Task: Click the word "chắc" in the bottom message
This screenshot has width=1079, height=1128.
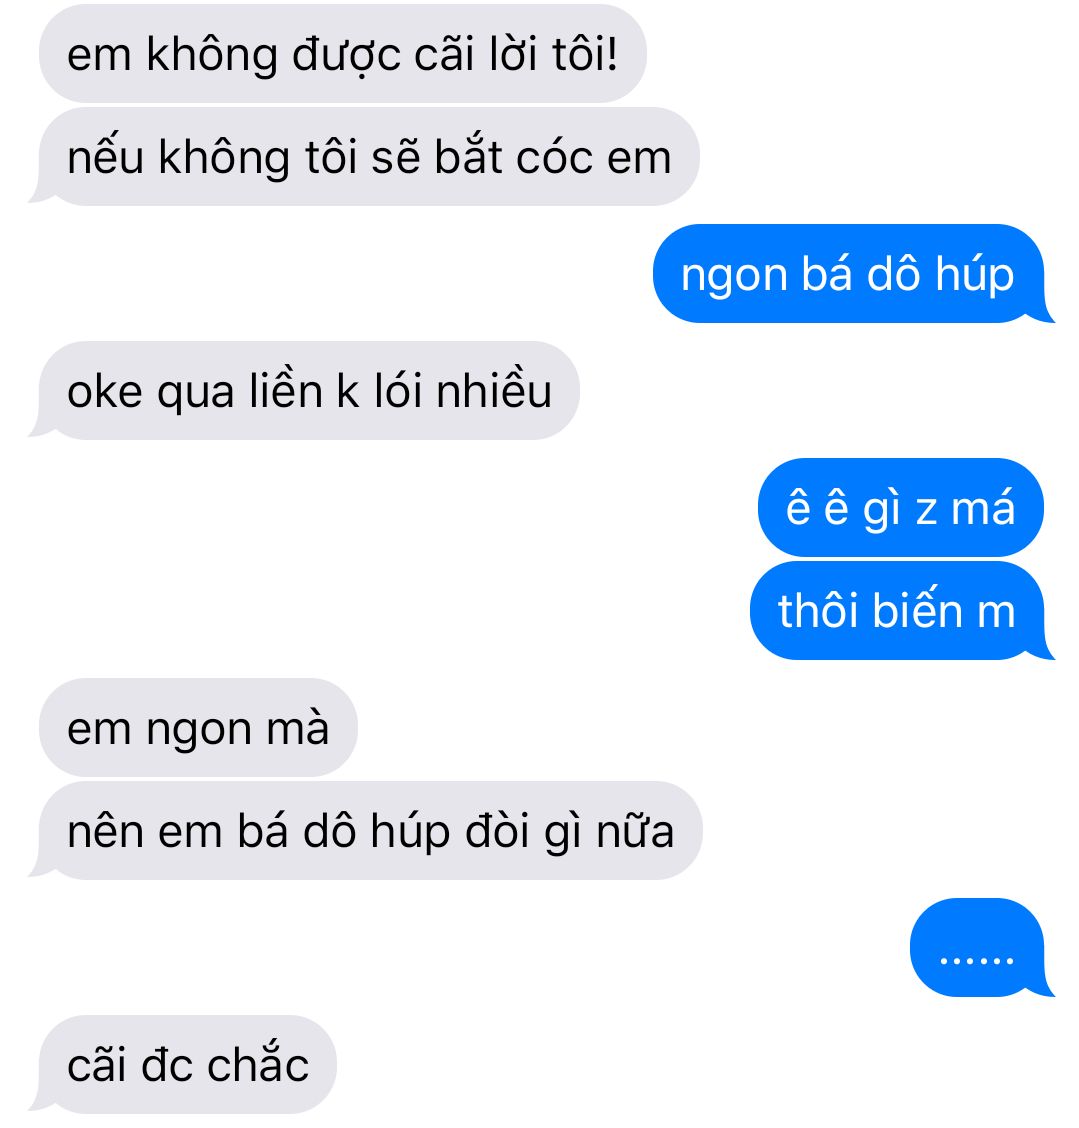Action: [x=258, y=1062]
